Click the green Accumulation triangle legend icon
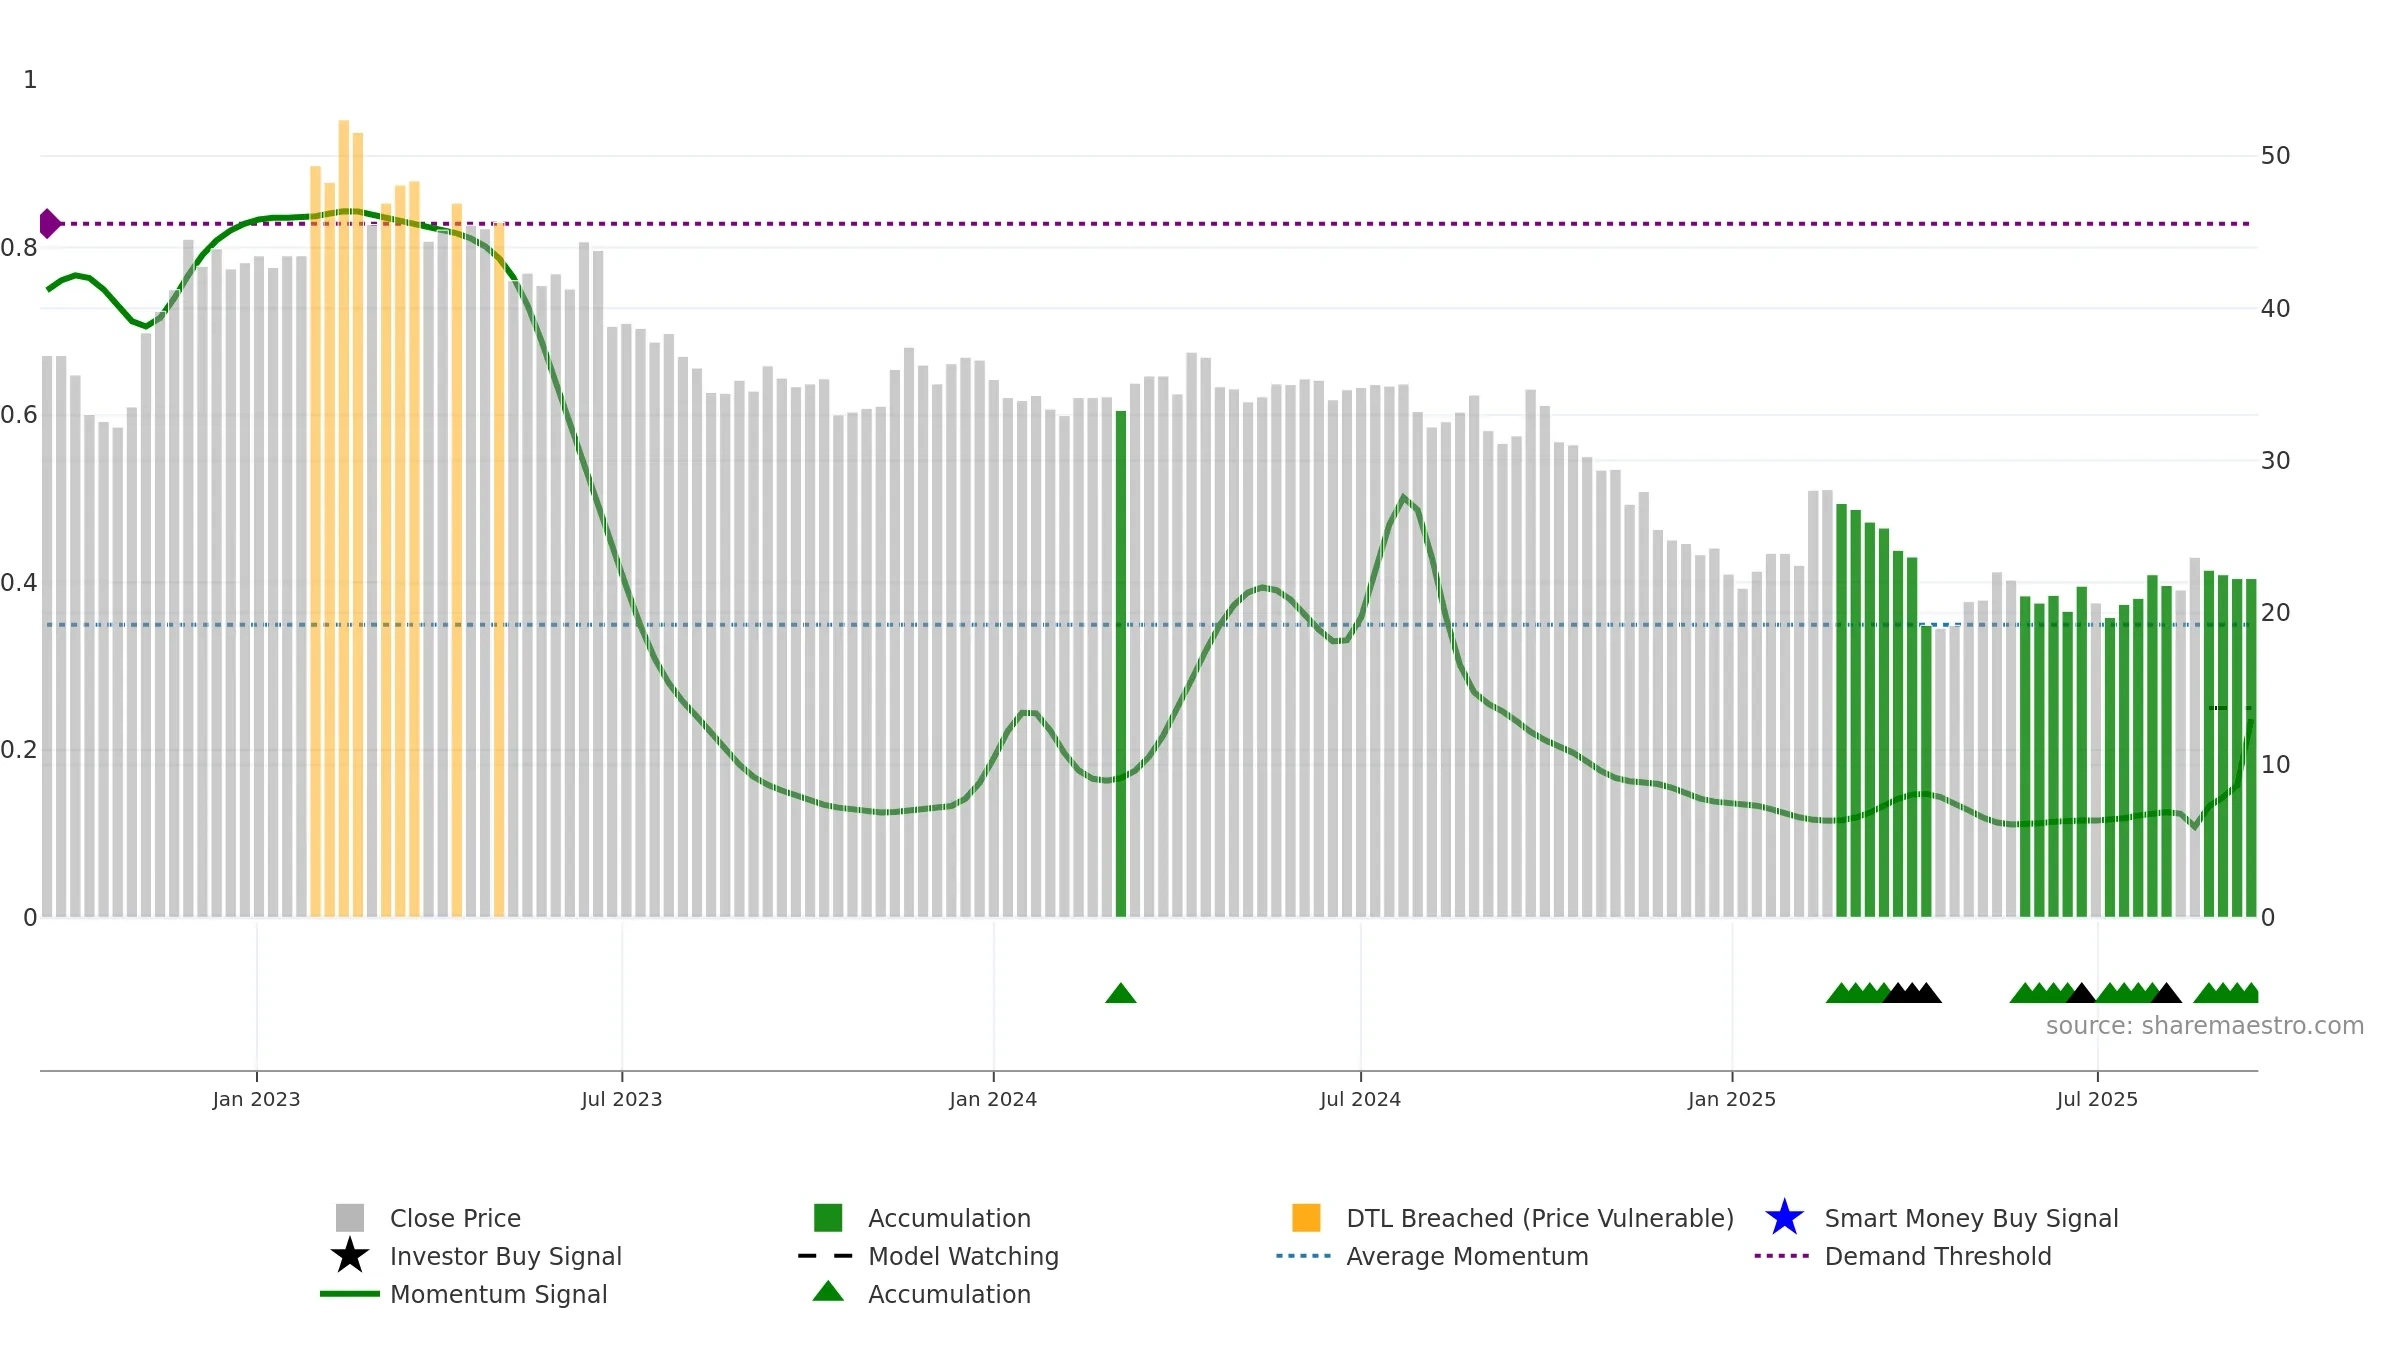Image resolution: width=2400 pixels, height=1350 pixels. (828, 1292)
